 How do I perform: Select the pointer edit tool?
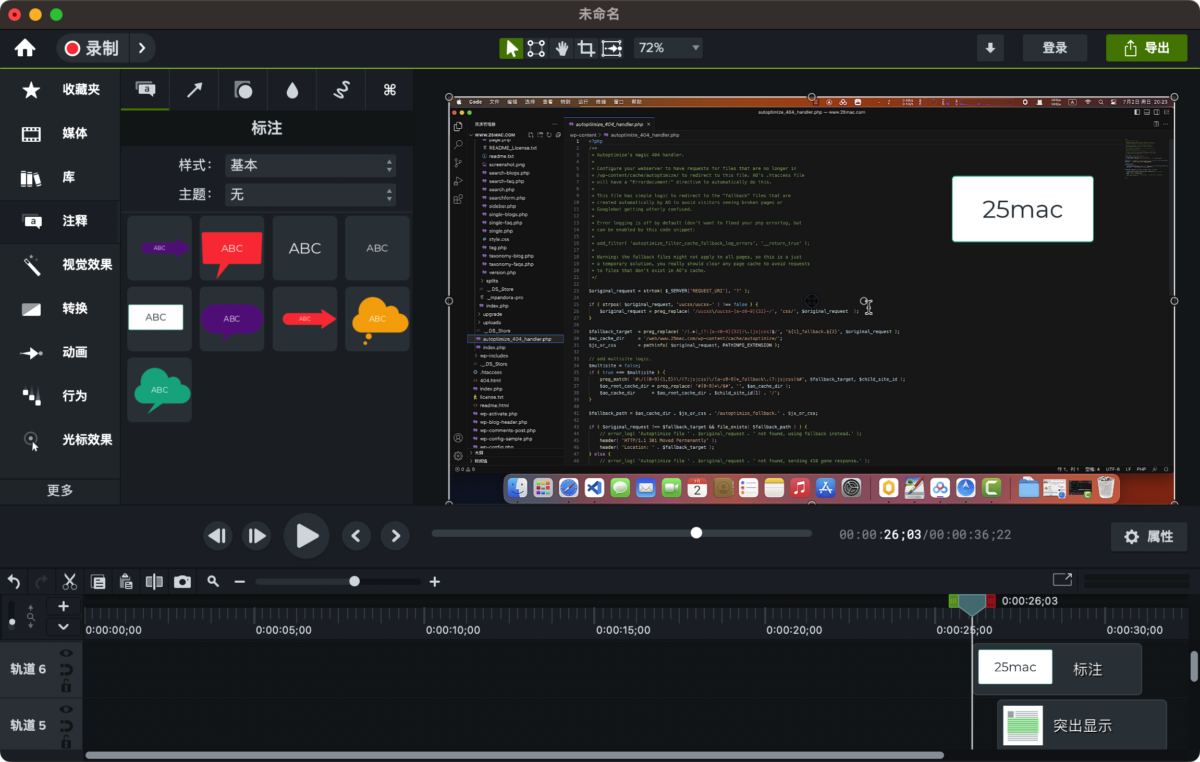coord(511,48)
